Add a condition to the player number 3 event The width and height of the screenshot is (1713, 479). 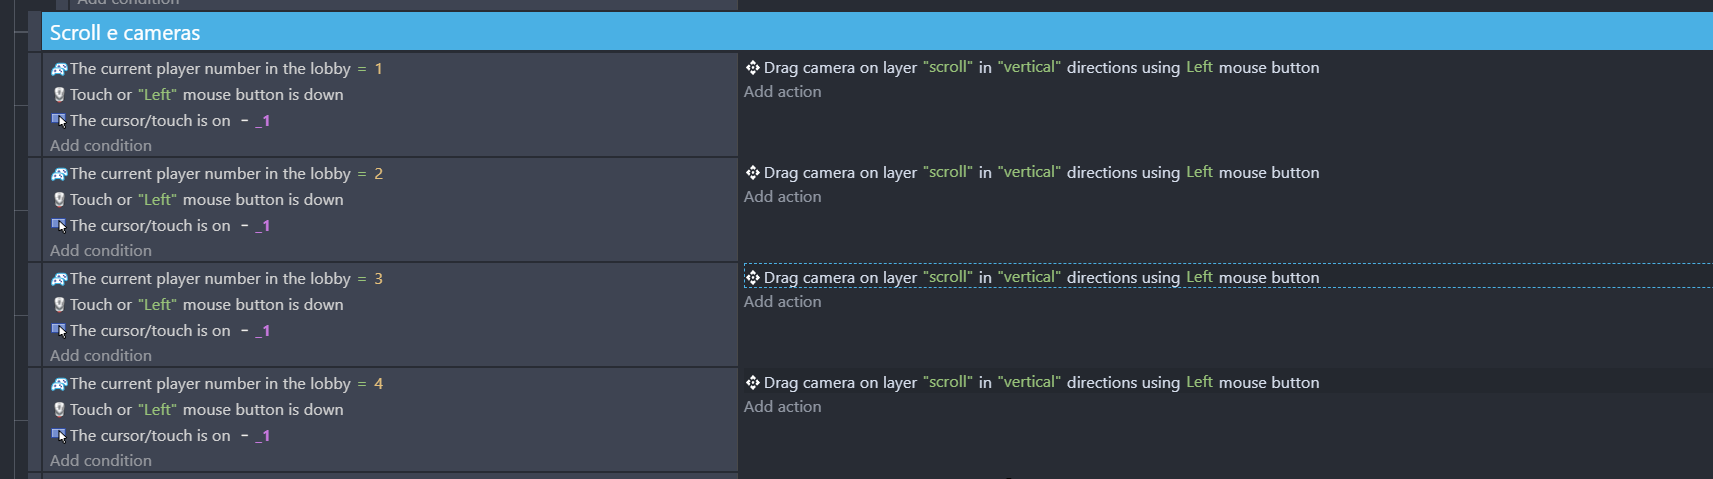click(x=101, y=356)
